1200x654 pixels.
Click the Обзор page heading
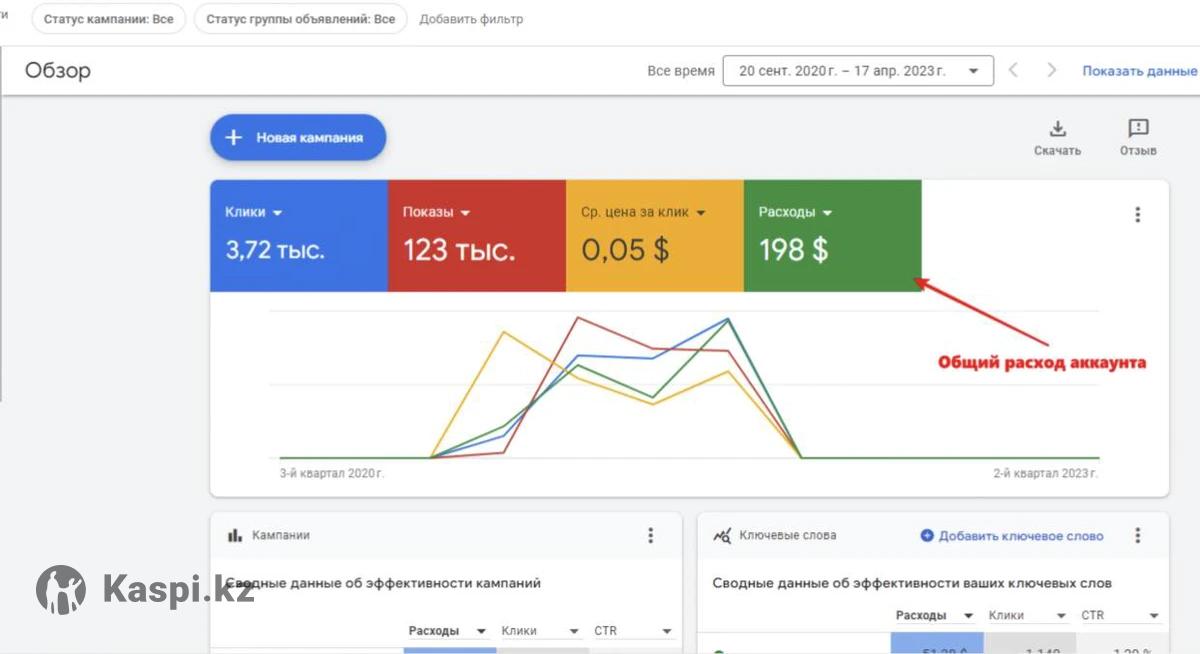[x=58, y=71]
